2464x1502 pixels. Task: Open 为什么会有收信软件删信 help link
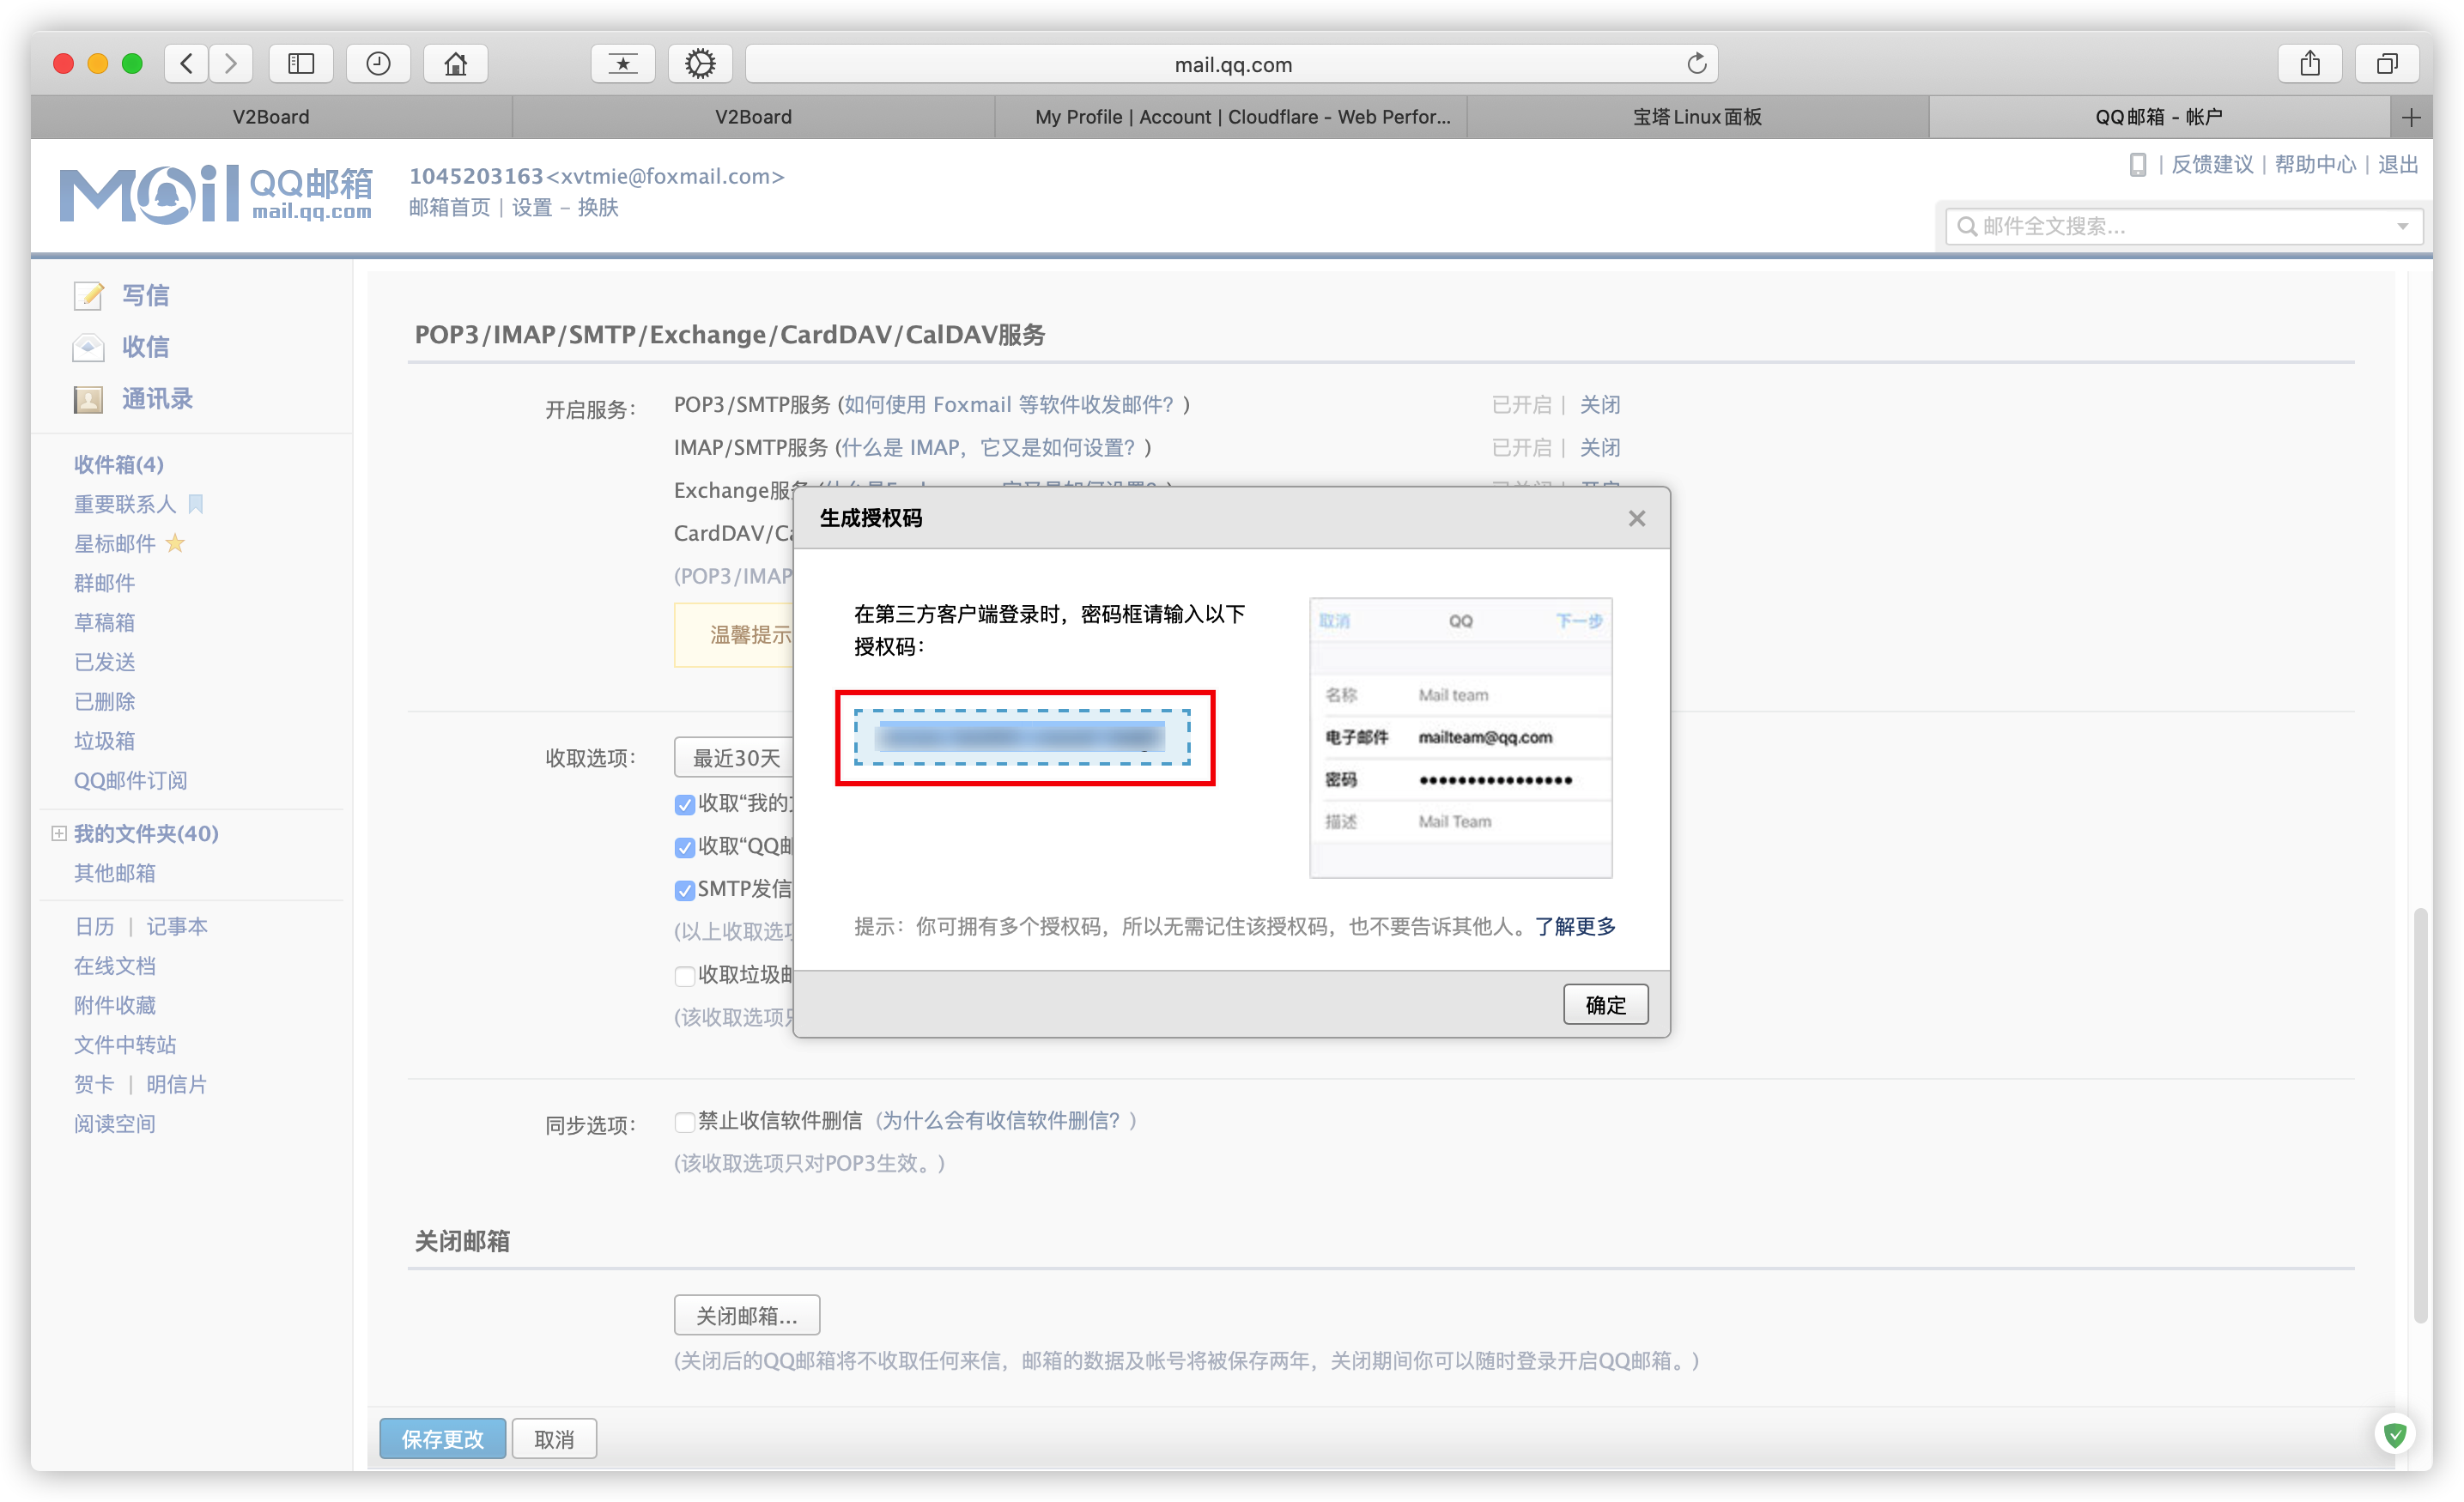1001,1121
